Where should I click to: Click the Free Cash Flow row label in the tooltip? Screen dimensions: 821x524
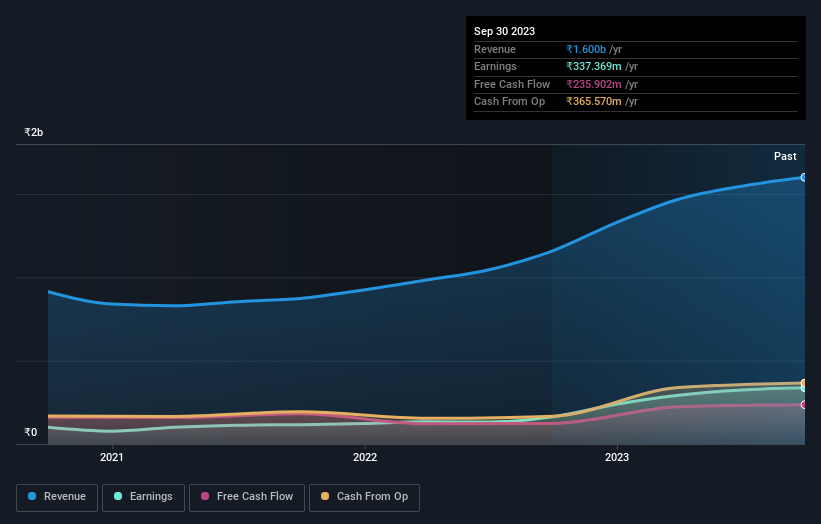pyautogui.click(x=512, y=84)
